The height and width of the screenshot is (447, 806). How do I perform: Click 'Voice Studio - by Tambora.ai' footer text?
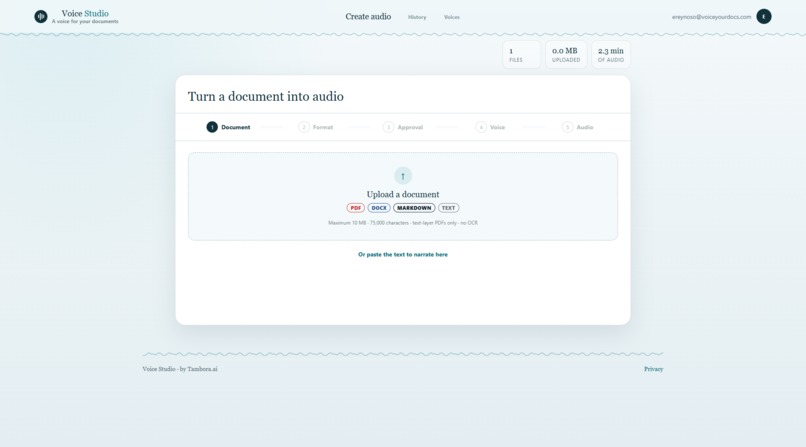click(x=180, y=369)
